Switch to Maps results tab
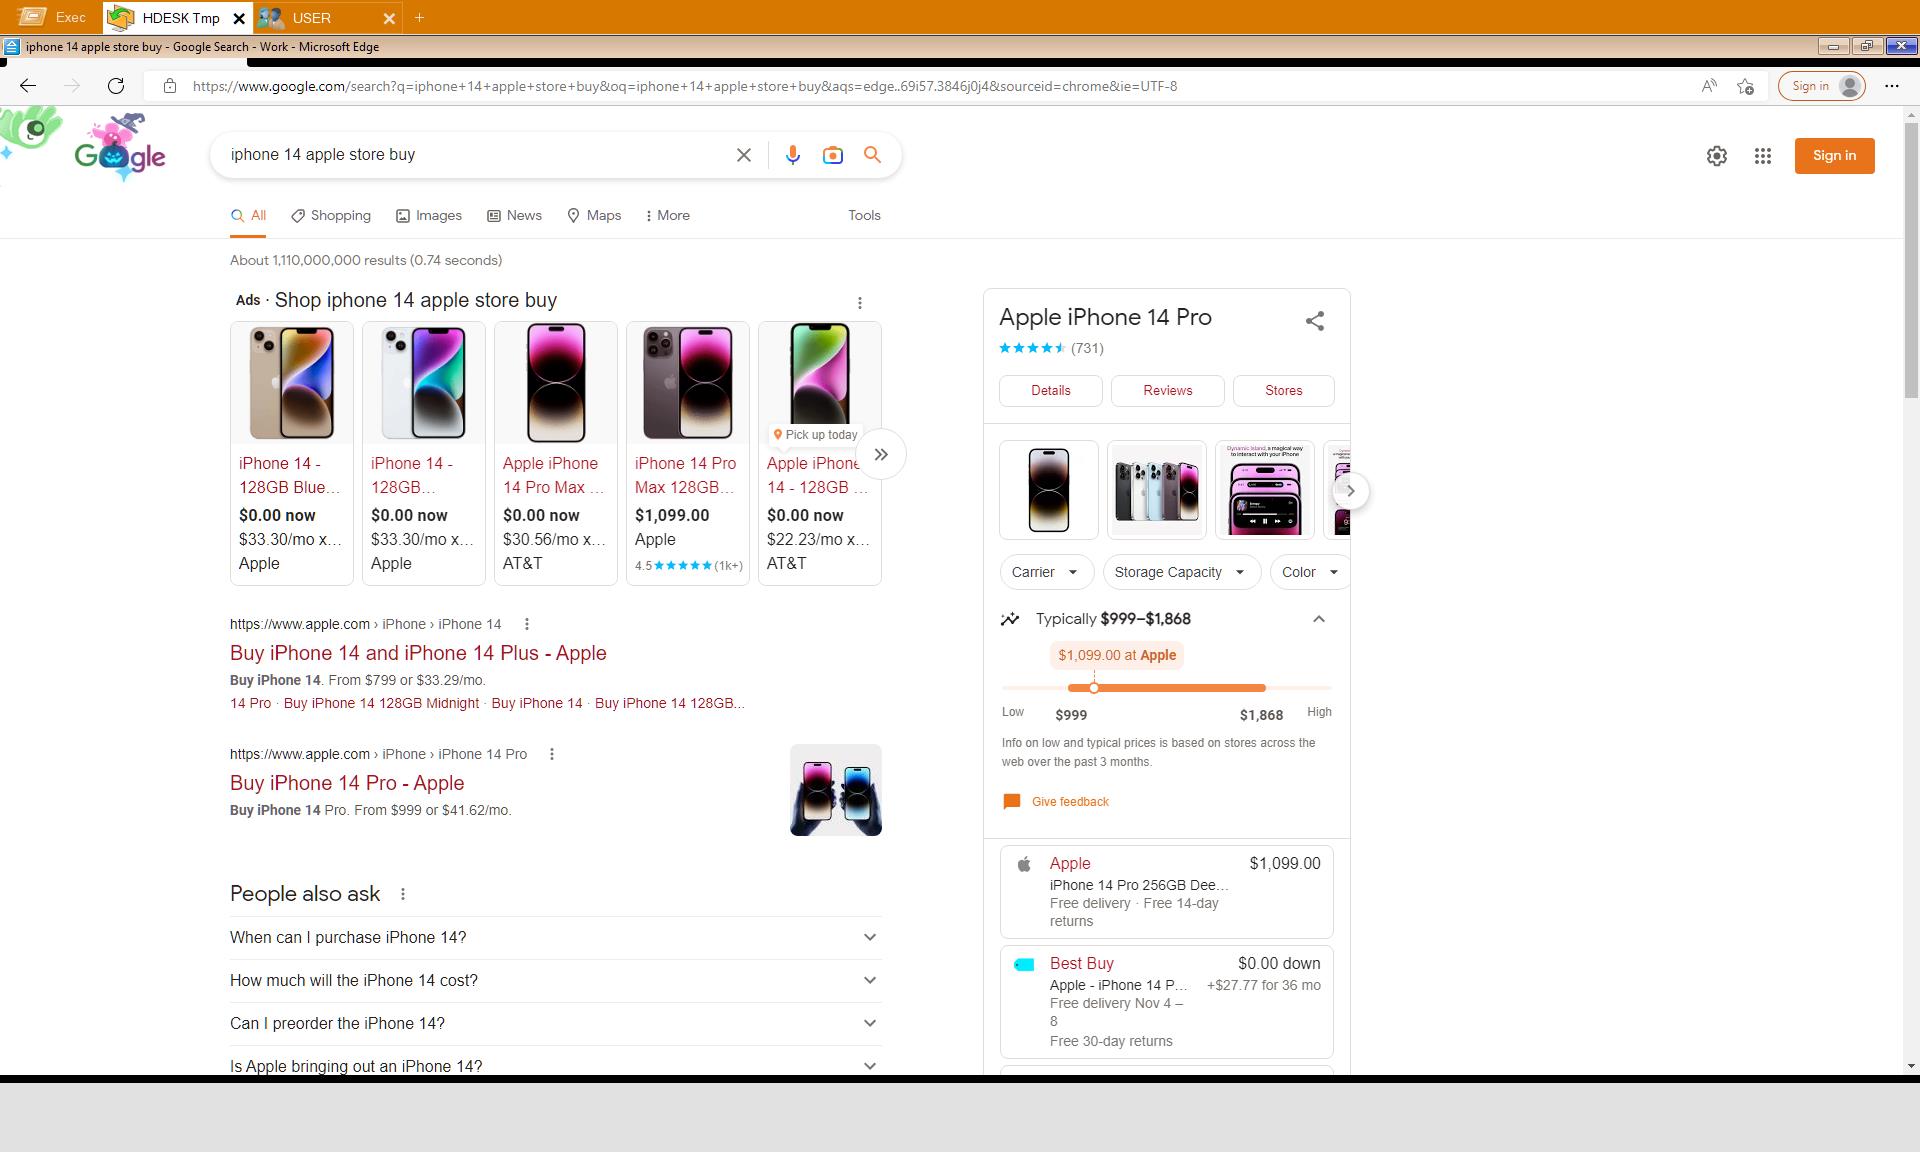1920x1152 pixels. (x=594, y=216)
